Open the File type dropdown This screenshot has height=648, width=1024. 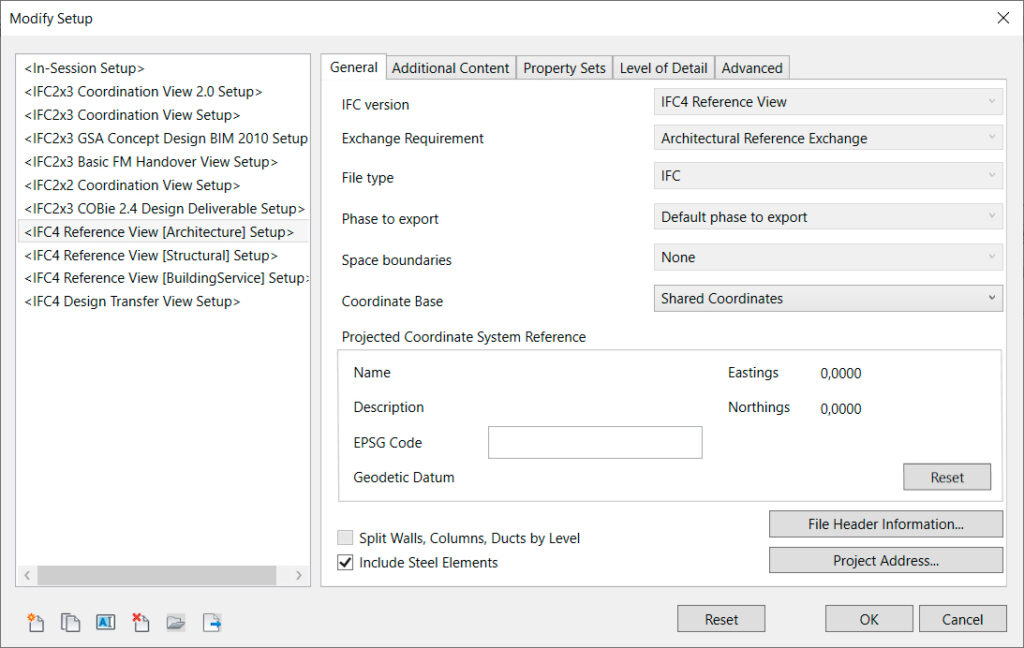pos(827,176)
